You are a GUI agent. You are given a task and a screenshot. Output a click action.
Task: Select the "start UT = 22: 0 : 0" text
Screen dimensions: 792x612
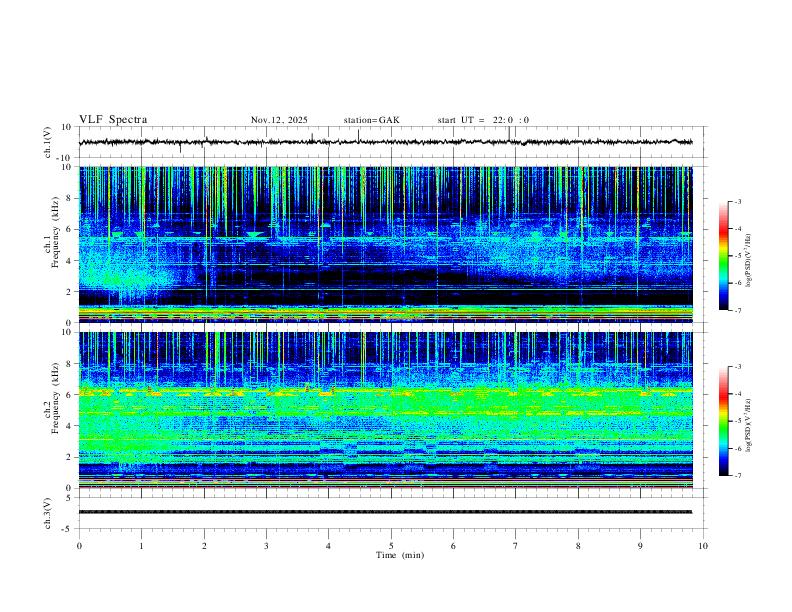coord(483,120)
